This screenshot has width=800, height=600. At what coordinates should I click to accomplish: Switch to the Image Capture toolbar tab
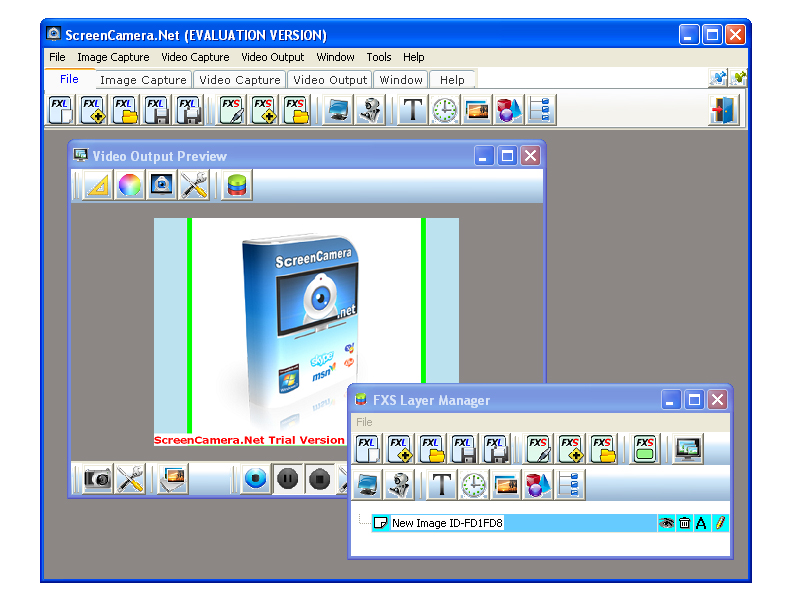143,80
